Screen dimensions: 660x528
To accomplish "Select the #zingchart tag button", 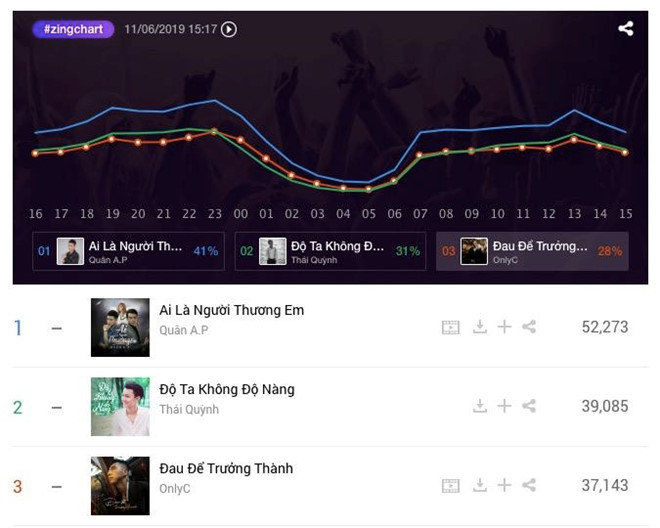I will tap(73, 29).
